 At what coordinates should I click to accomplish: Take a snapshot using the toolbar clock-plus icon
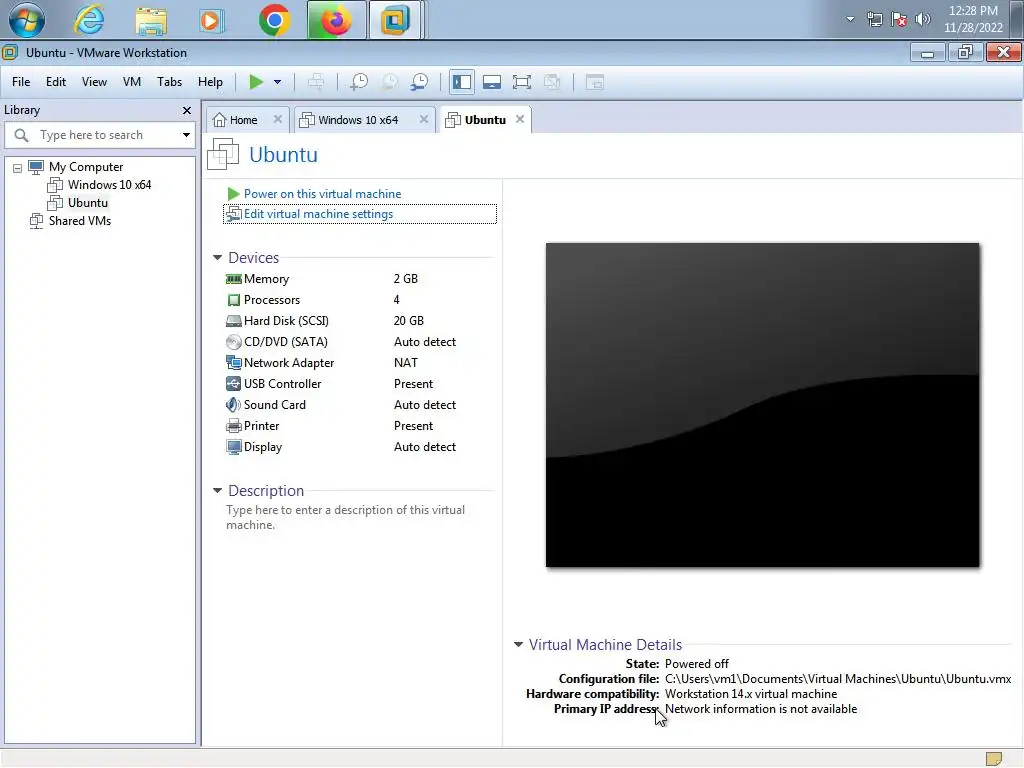pos(359,82)
